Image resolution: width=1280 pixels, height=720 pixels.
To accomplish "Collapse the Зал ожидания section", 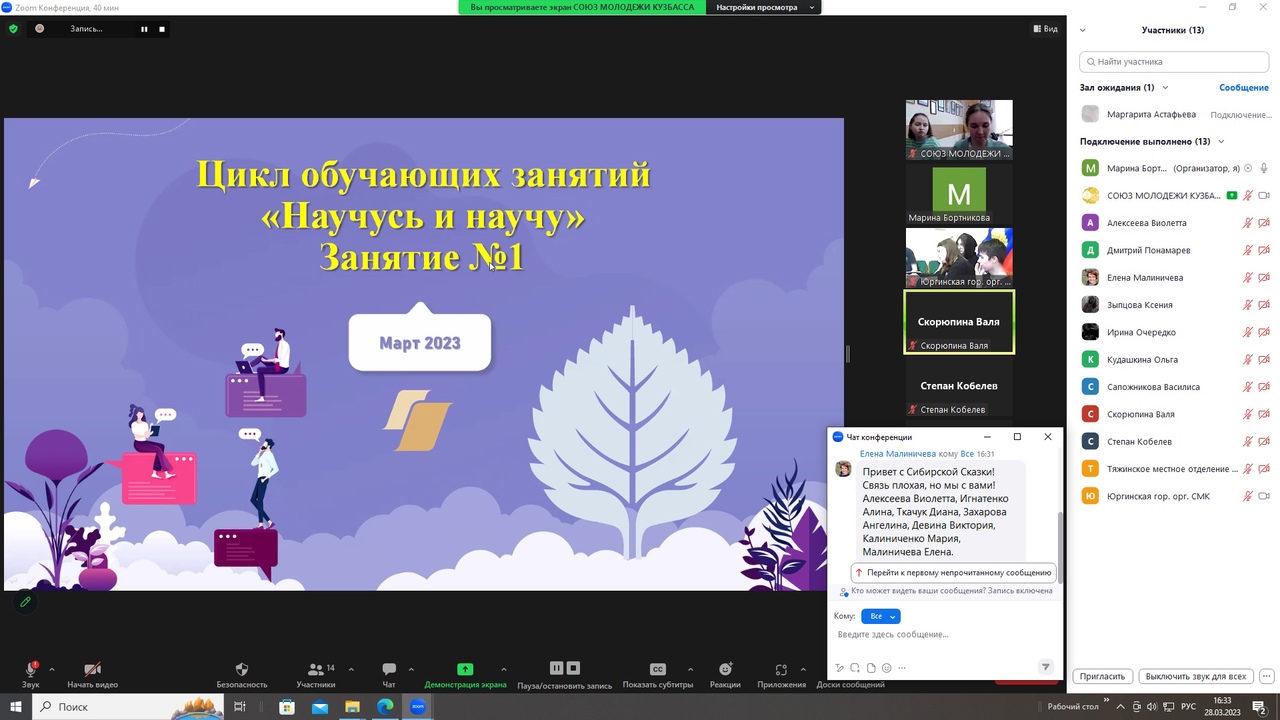I will click(x=1165, y=88).
